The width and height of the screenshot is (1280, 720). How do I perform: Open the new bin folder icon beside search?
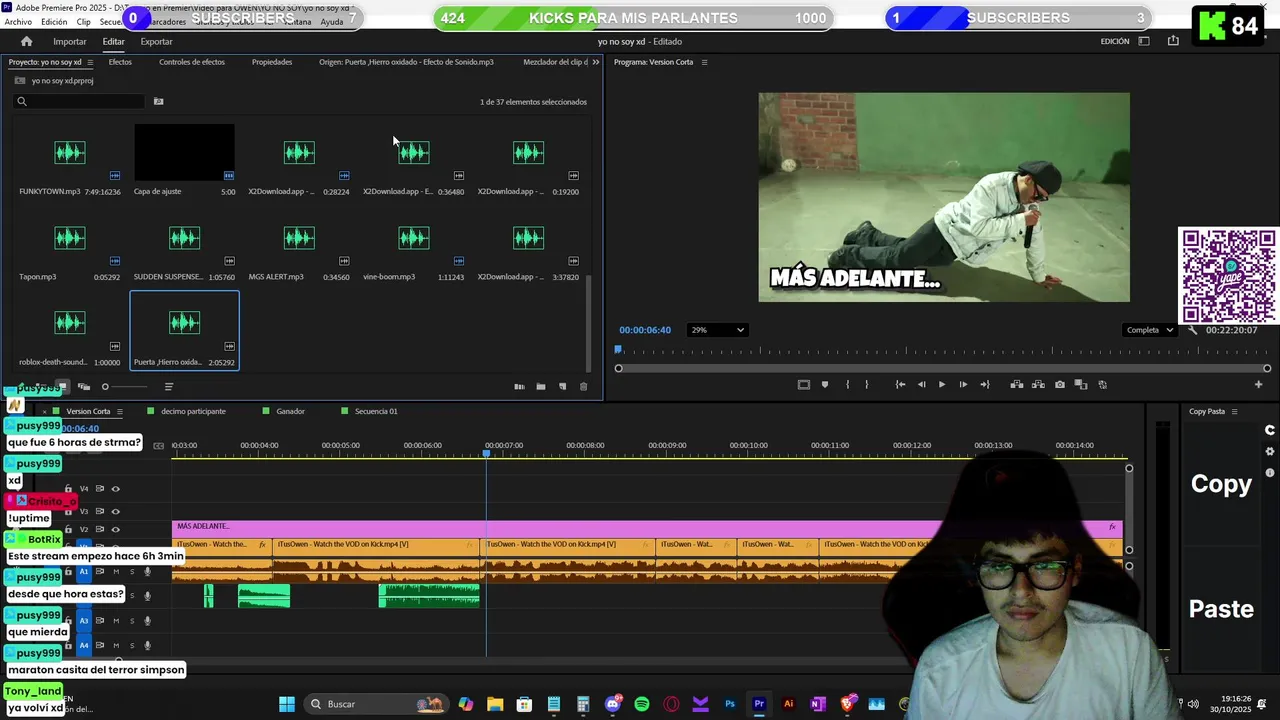(x=158, y=101)
